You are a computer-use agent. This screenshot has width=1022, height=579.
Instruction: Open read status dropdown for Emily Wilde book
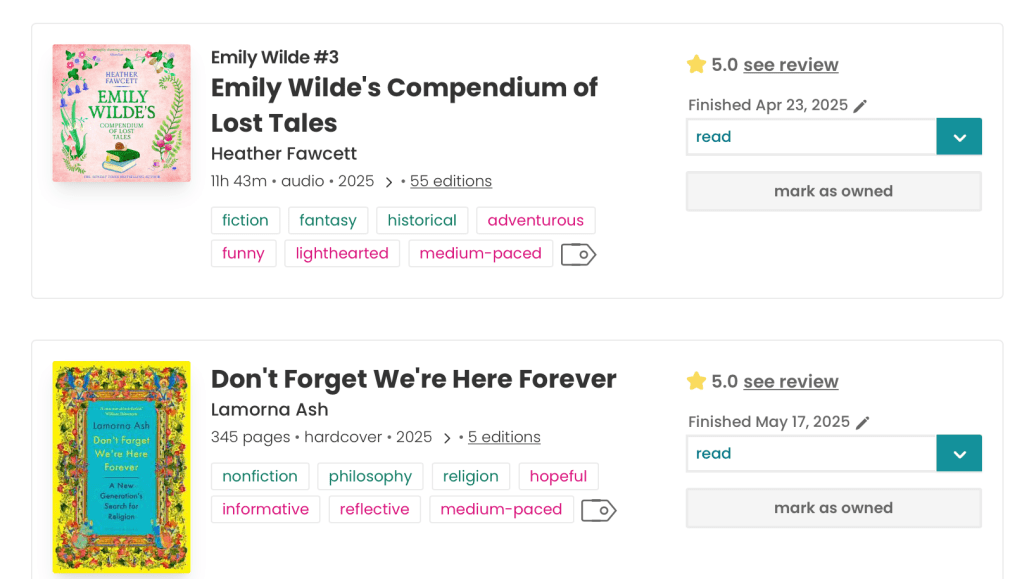point(959,137)
